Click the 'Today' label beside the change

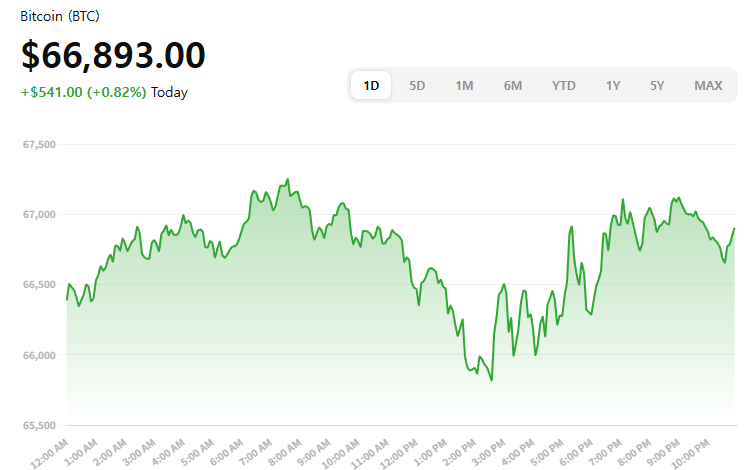169,92
